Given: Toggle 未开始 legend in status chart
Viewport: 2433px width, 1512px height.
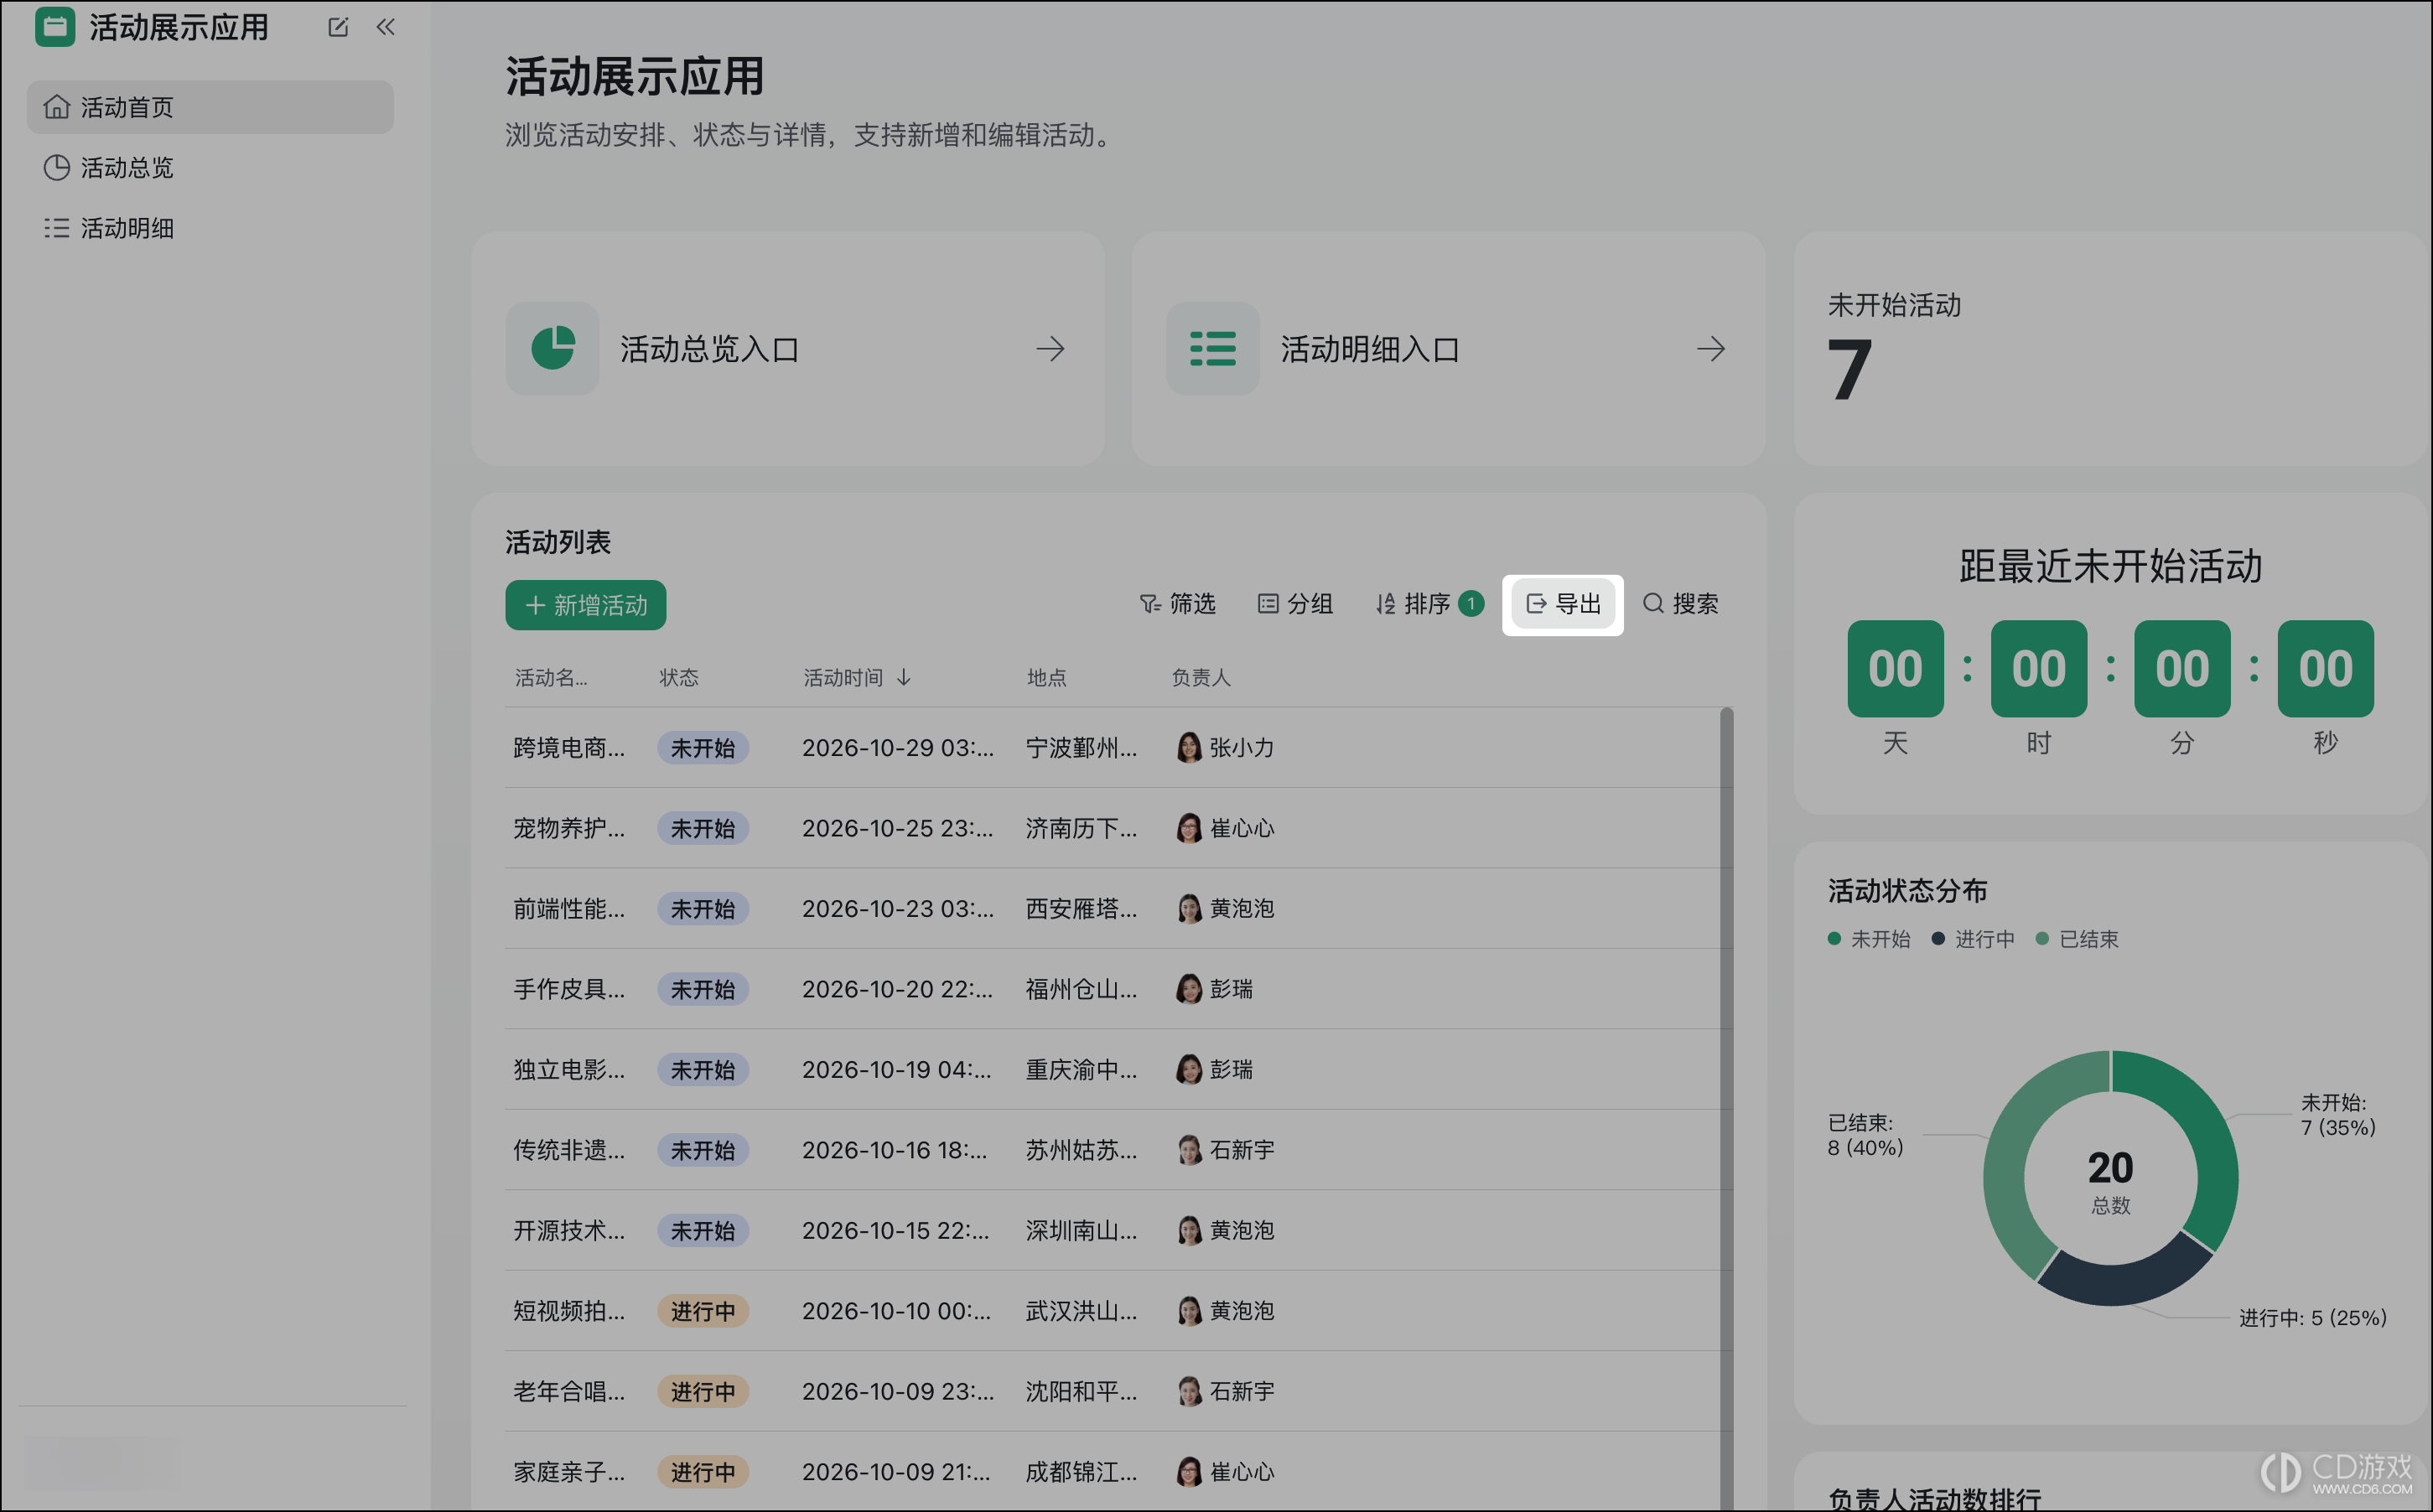Looking at the screenshot, I should click(1869, 939).
